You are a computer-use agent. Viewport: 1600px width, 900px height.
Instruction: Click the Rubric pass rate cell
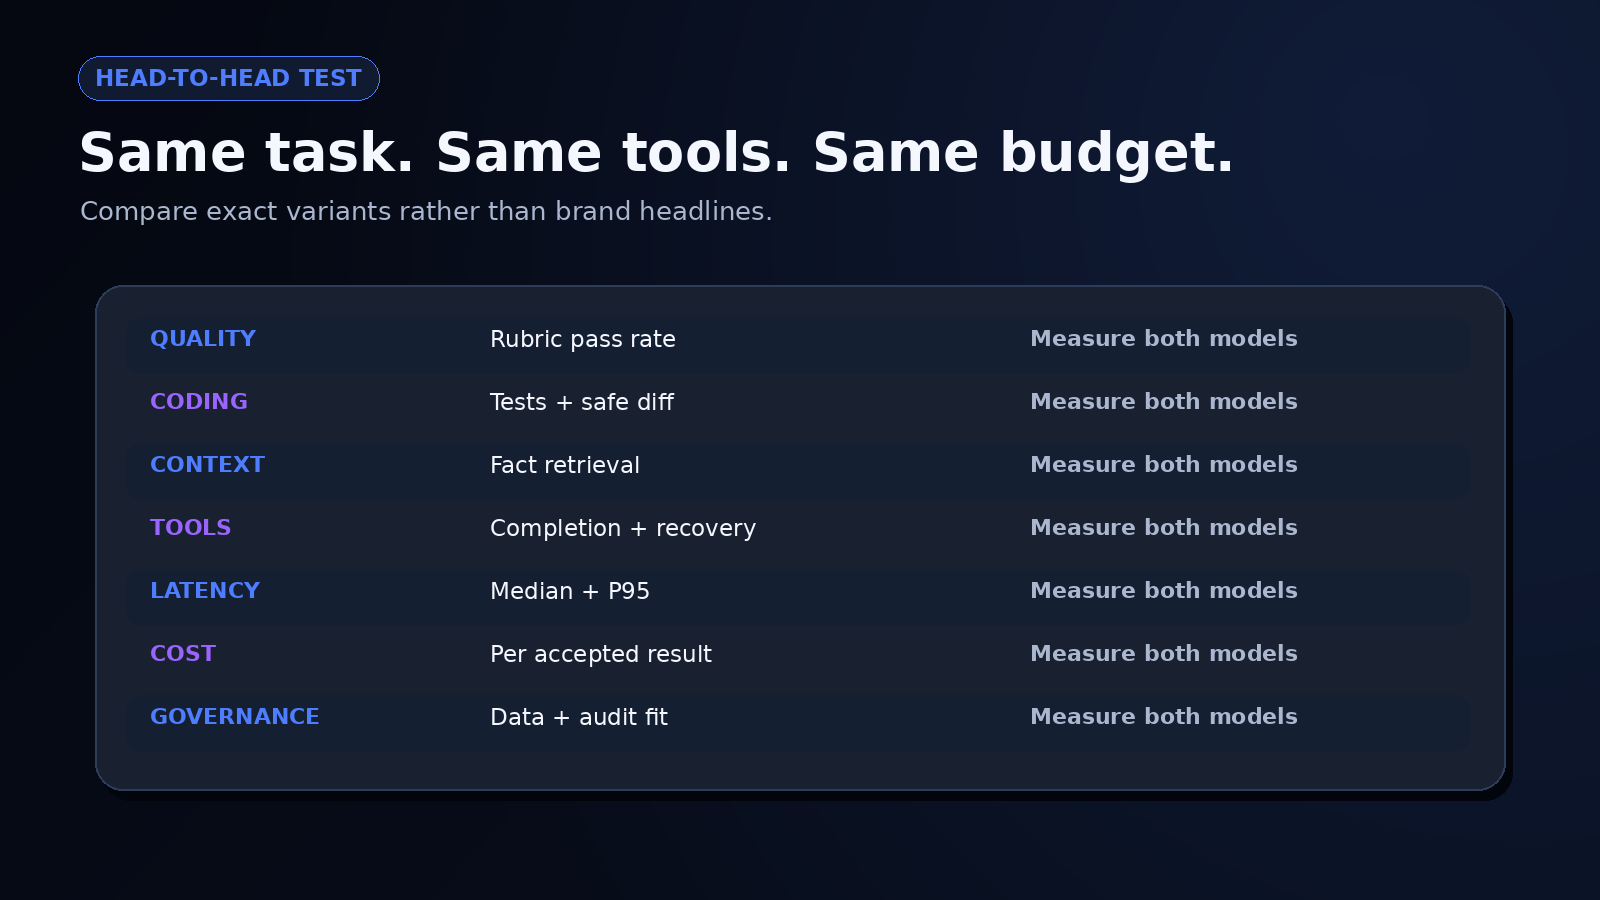pyautogui.click(x=583, y=339)
